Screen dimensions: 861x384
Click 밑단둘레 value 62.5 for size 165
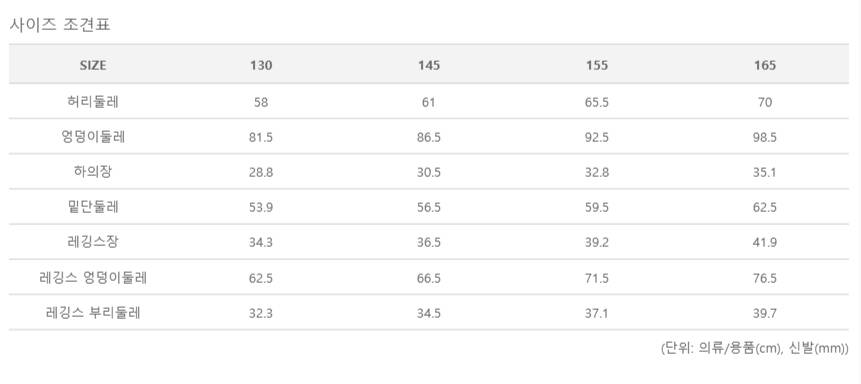[765, 208]
